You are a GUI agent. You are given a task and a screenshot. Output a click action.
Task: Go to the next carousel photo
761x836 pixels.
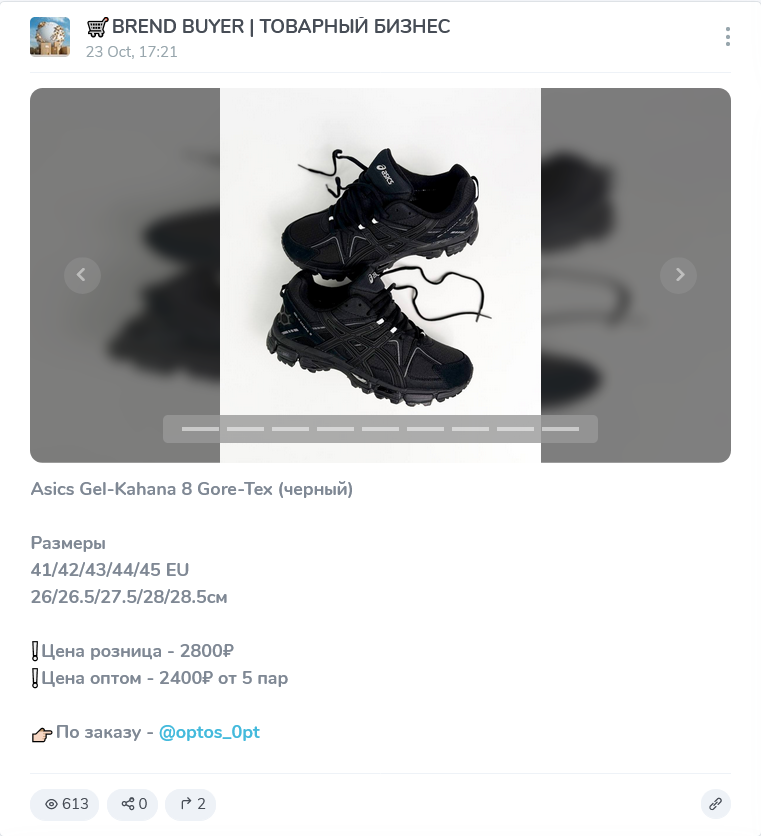click(678, 275)
